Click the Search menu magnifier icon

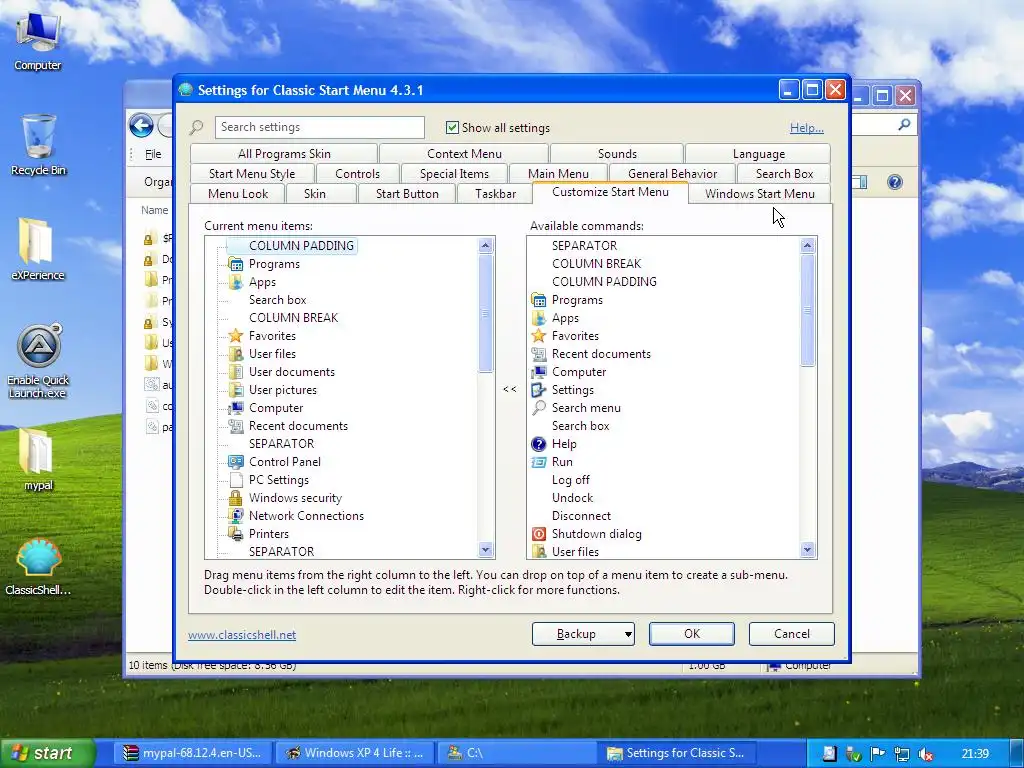point(539,408)
